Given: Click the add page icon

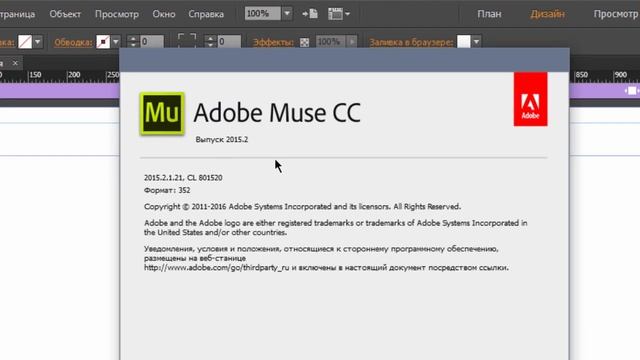Looking at the screenshot, I should (310, 13).
